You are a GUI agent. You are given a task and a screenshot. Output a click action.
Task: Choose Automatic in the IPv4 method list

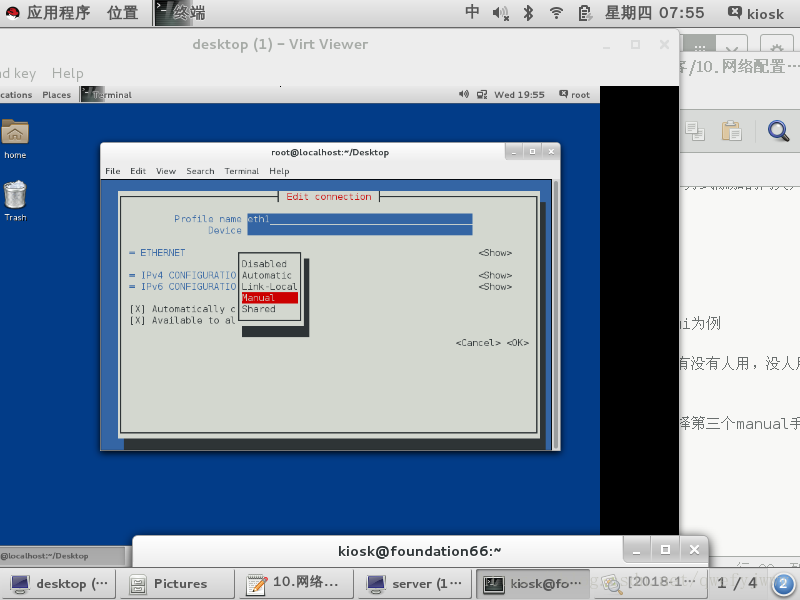pos(267,275)
